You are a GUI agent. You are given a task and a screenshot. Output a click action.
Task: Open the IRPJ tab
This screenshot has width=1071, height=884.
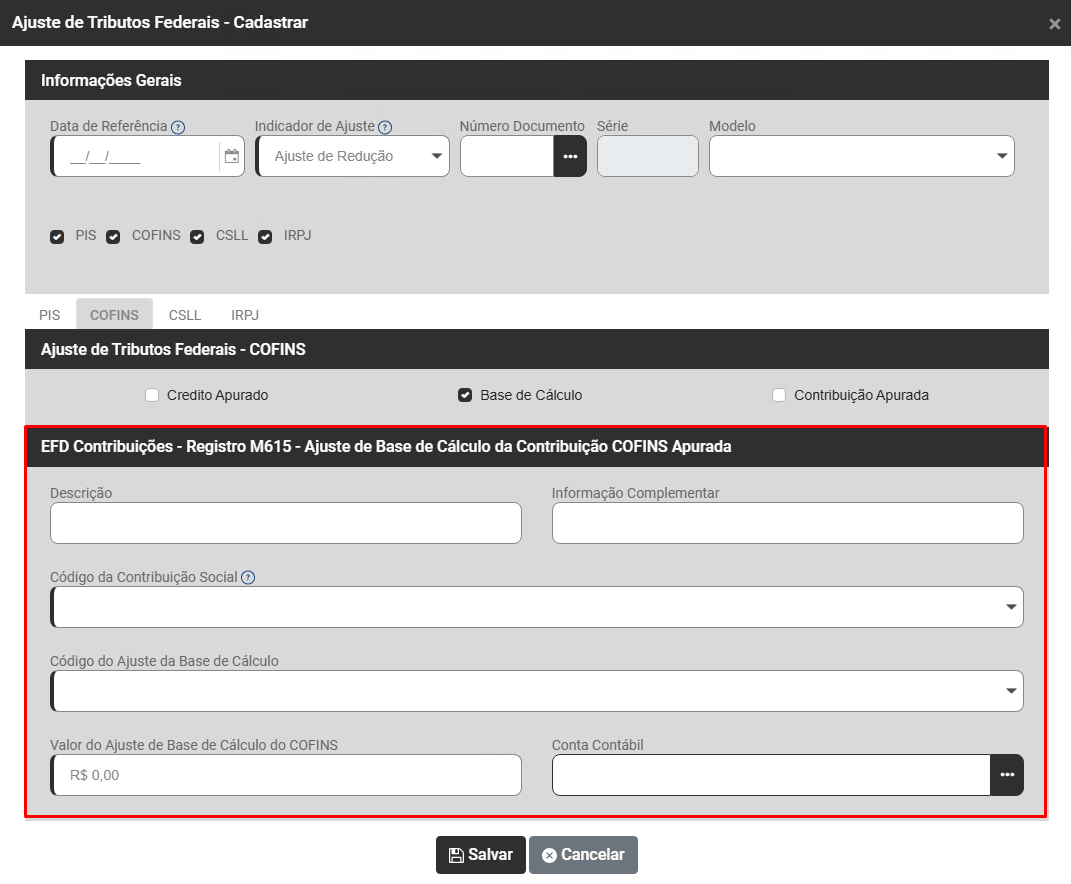click(245, 315)
